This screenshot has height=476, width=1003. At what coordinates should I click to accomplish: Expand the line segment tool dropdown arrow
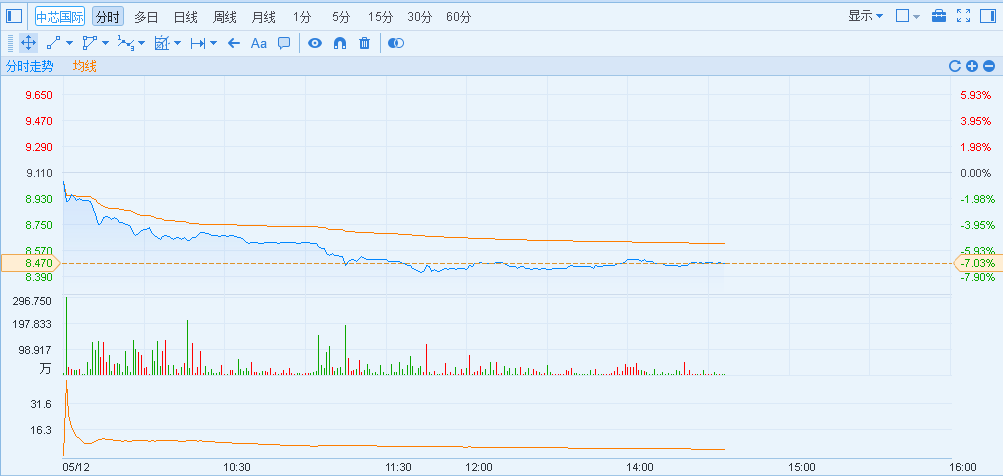(69, 44)
